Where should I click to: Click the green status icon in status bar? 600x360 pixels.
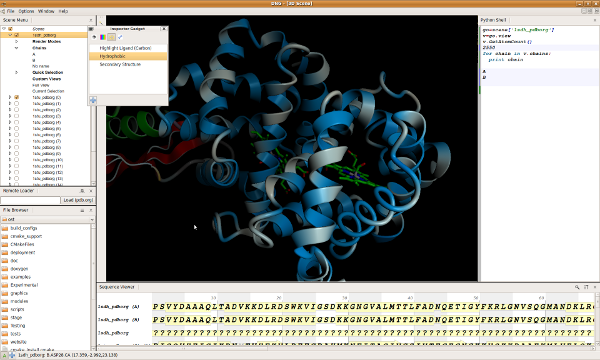click(5, 355)
